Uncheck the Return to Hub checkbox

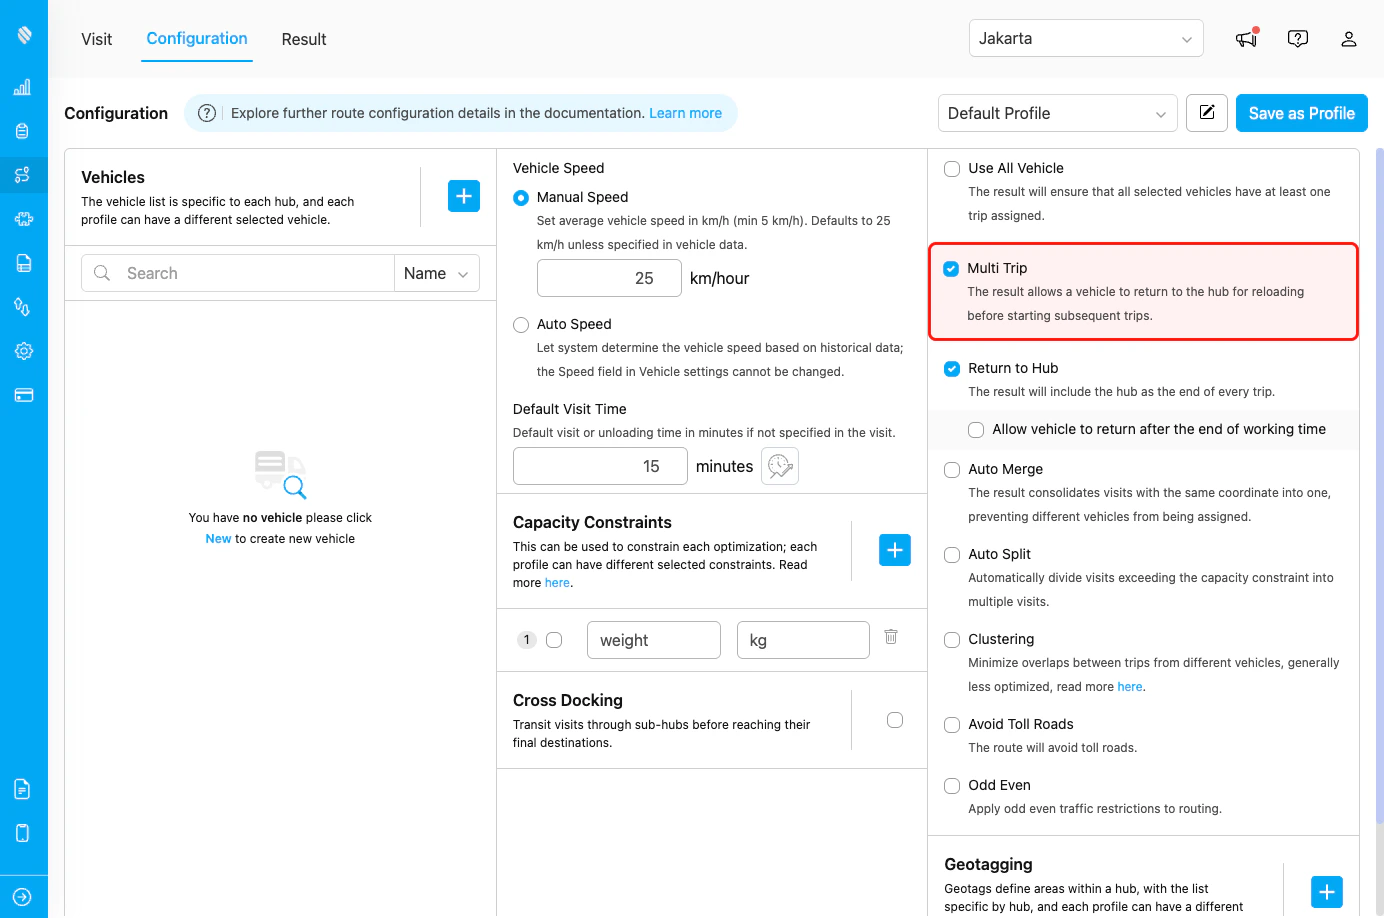click(952, 369)
